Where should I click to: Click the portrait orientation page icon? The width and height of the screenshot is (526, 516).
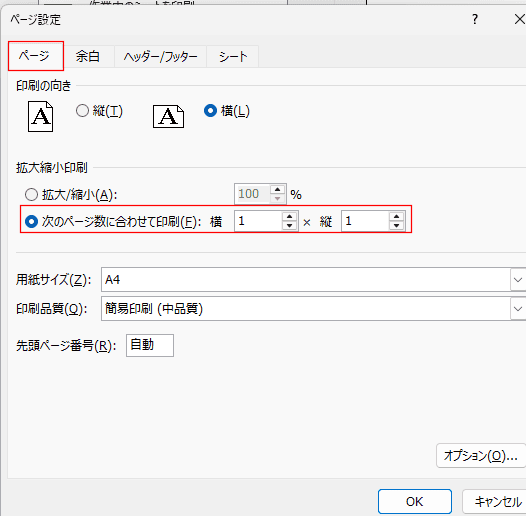40,116
